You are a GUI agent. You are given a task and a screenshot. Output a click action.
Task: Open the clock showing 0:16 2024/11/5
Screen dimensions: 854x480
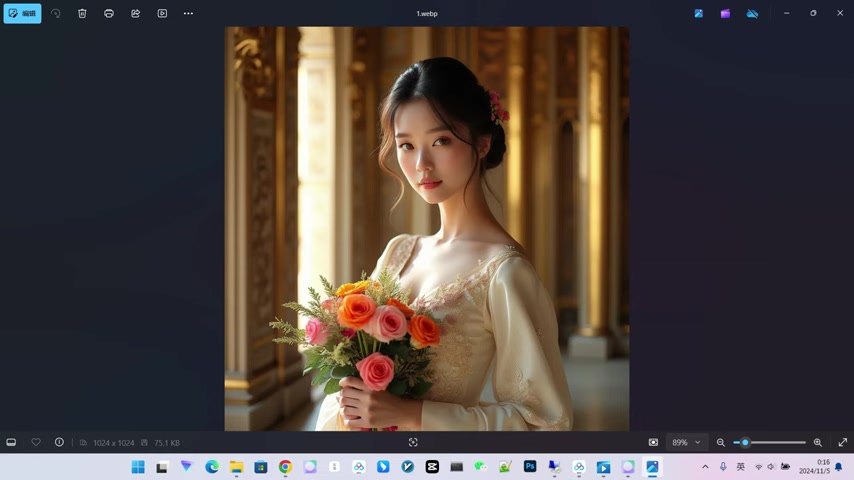814,467
